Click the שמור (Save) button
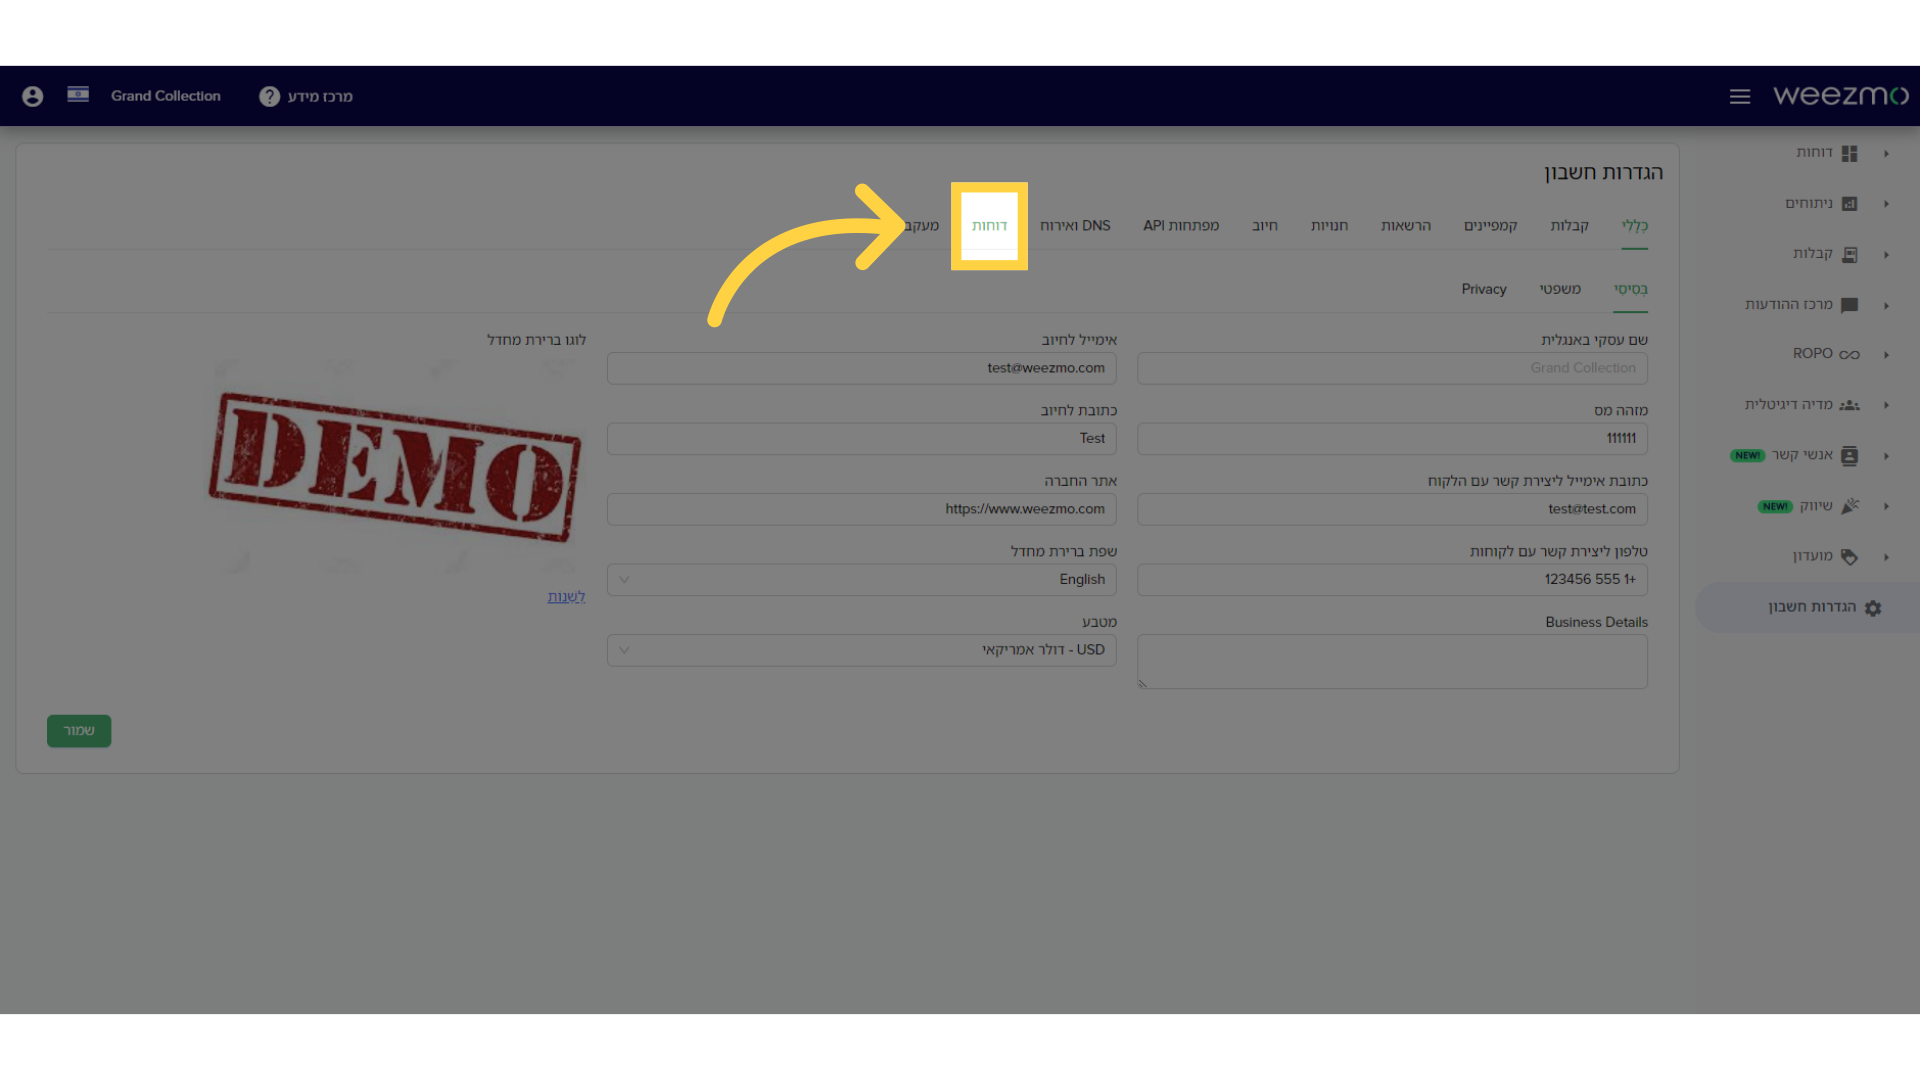Image resolution: width=1920 pixels, height=1080 pixels. [x=79, y=729]
